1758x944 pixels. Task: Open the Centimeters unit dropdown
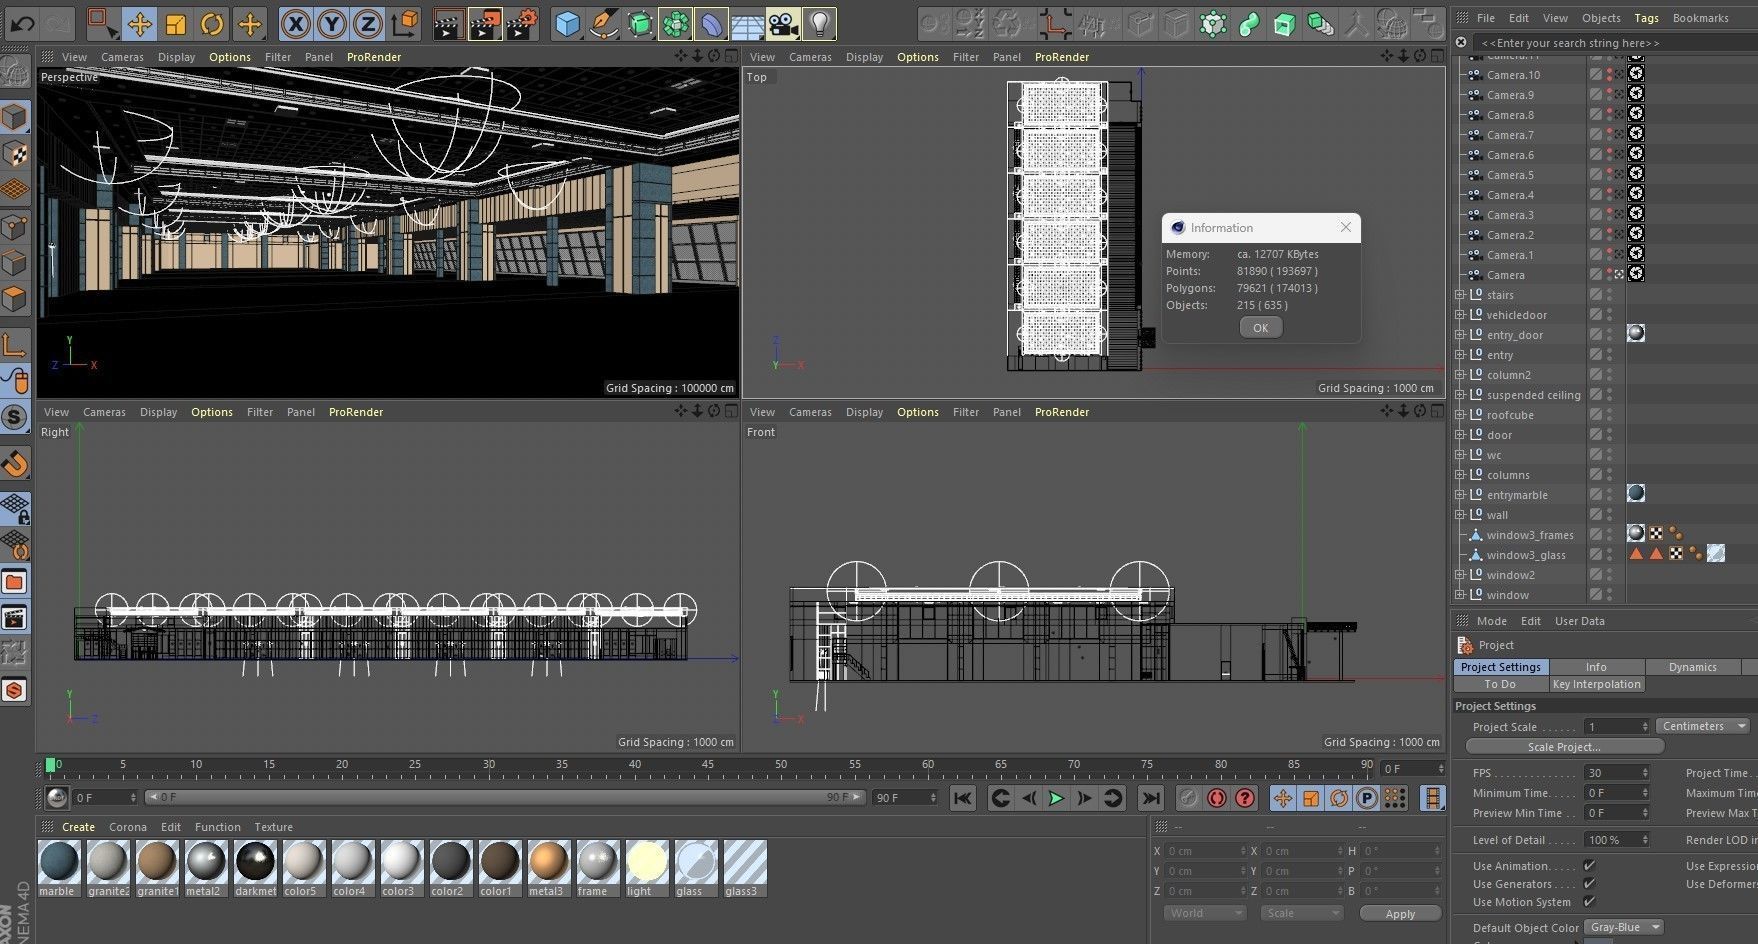[1703, 726]
